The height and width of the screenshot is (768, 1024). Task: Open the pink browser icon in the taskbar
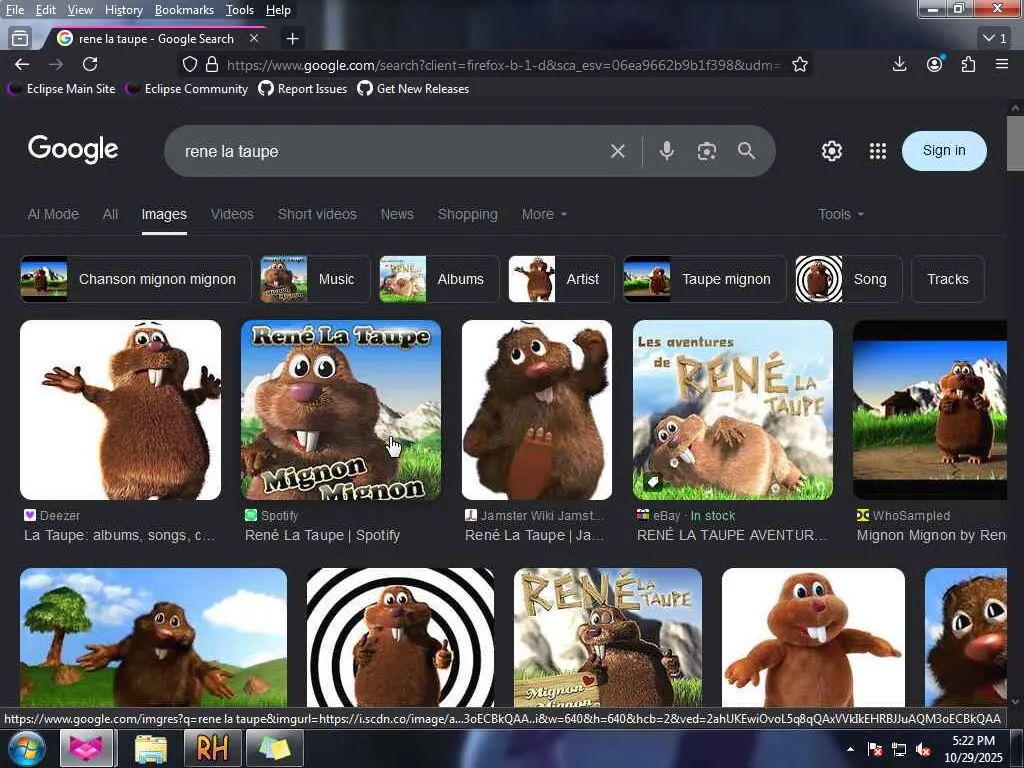(x=87, y=748)
